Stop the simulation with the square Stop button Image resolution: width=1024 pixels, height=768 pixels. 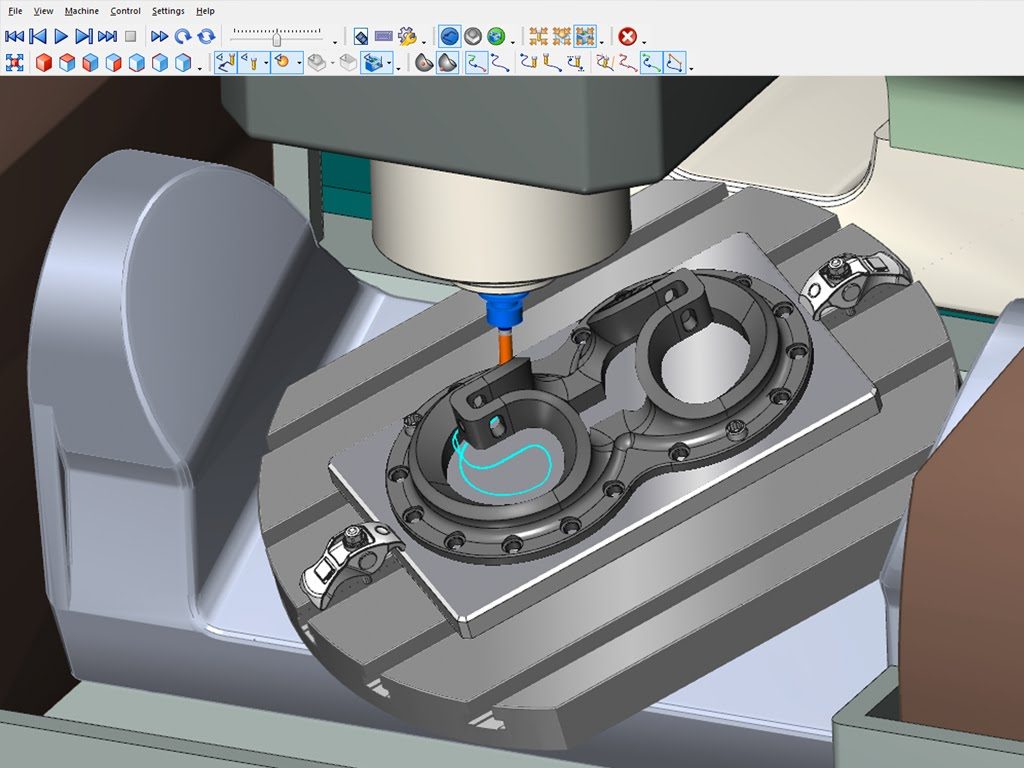(130, 37)
